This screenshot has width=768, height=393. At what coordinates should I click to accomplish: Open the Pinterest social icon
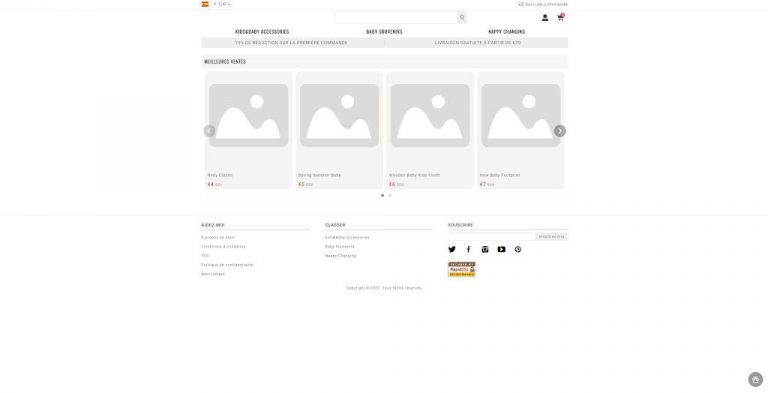(518, 249)
